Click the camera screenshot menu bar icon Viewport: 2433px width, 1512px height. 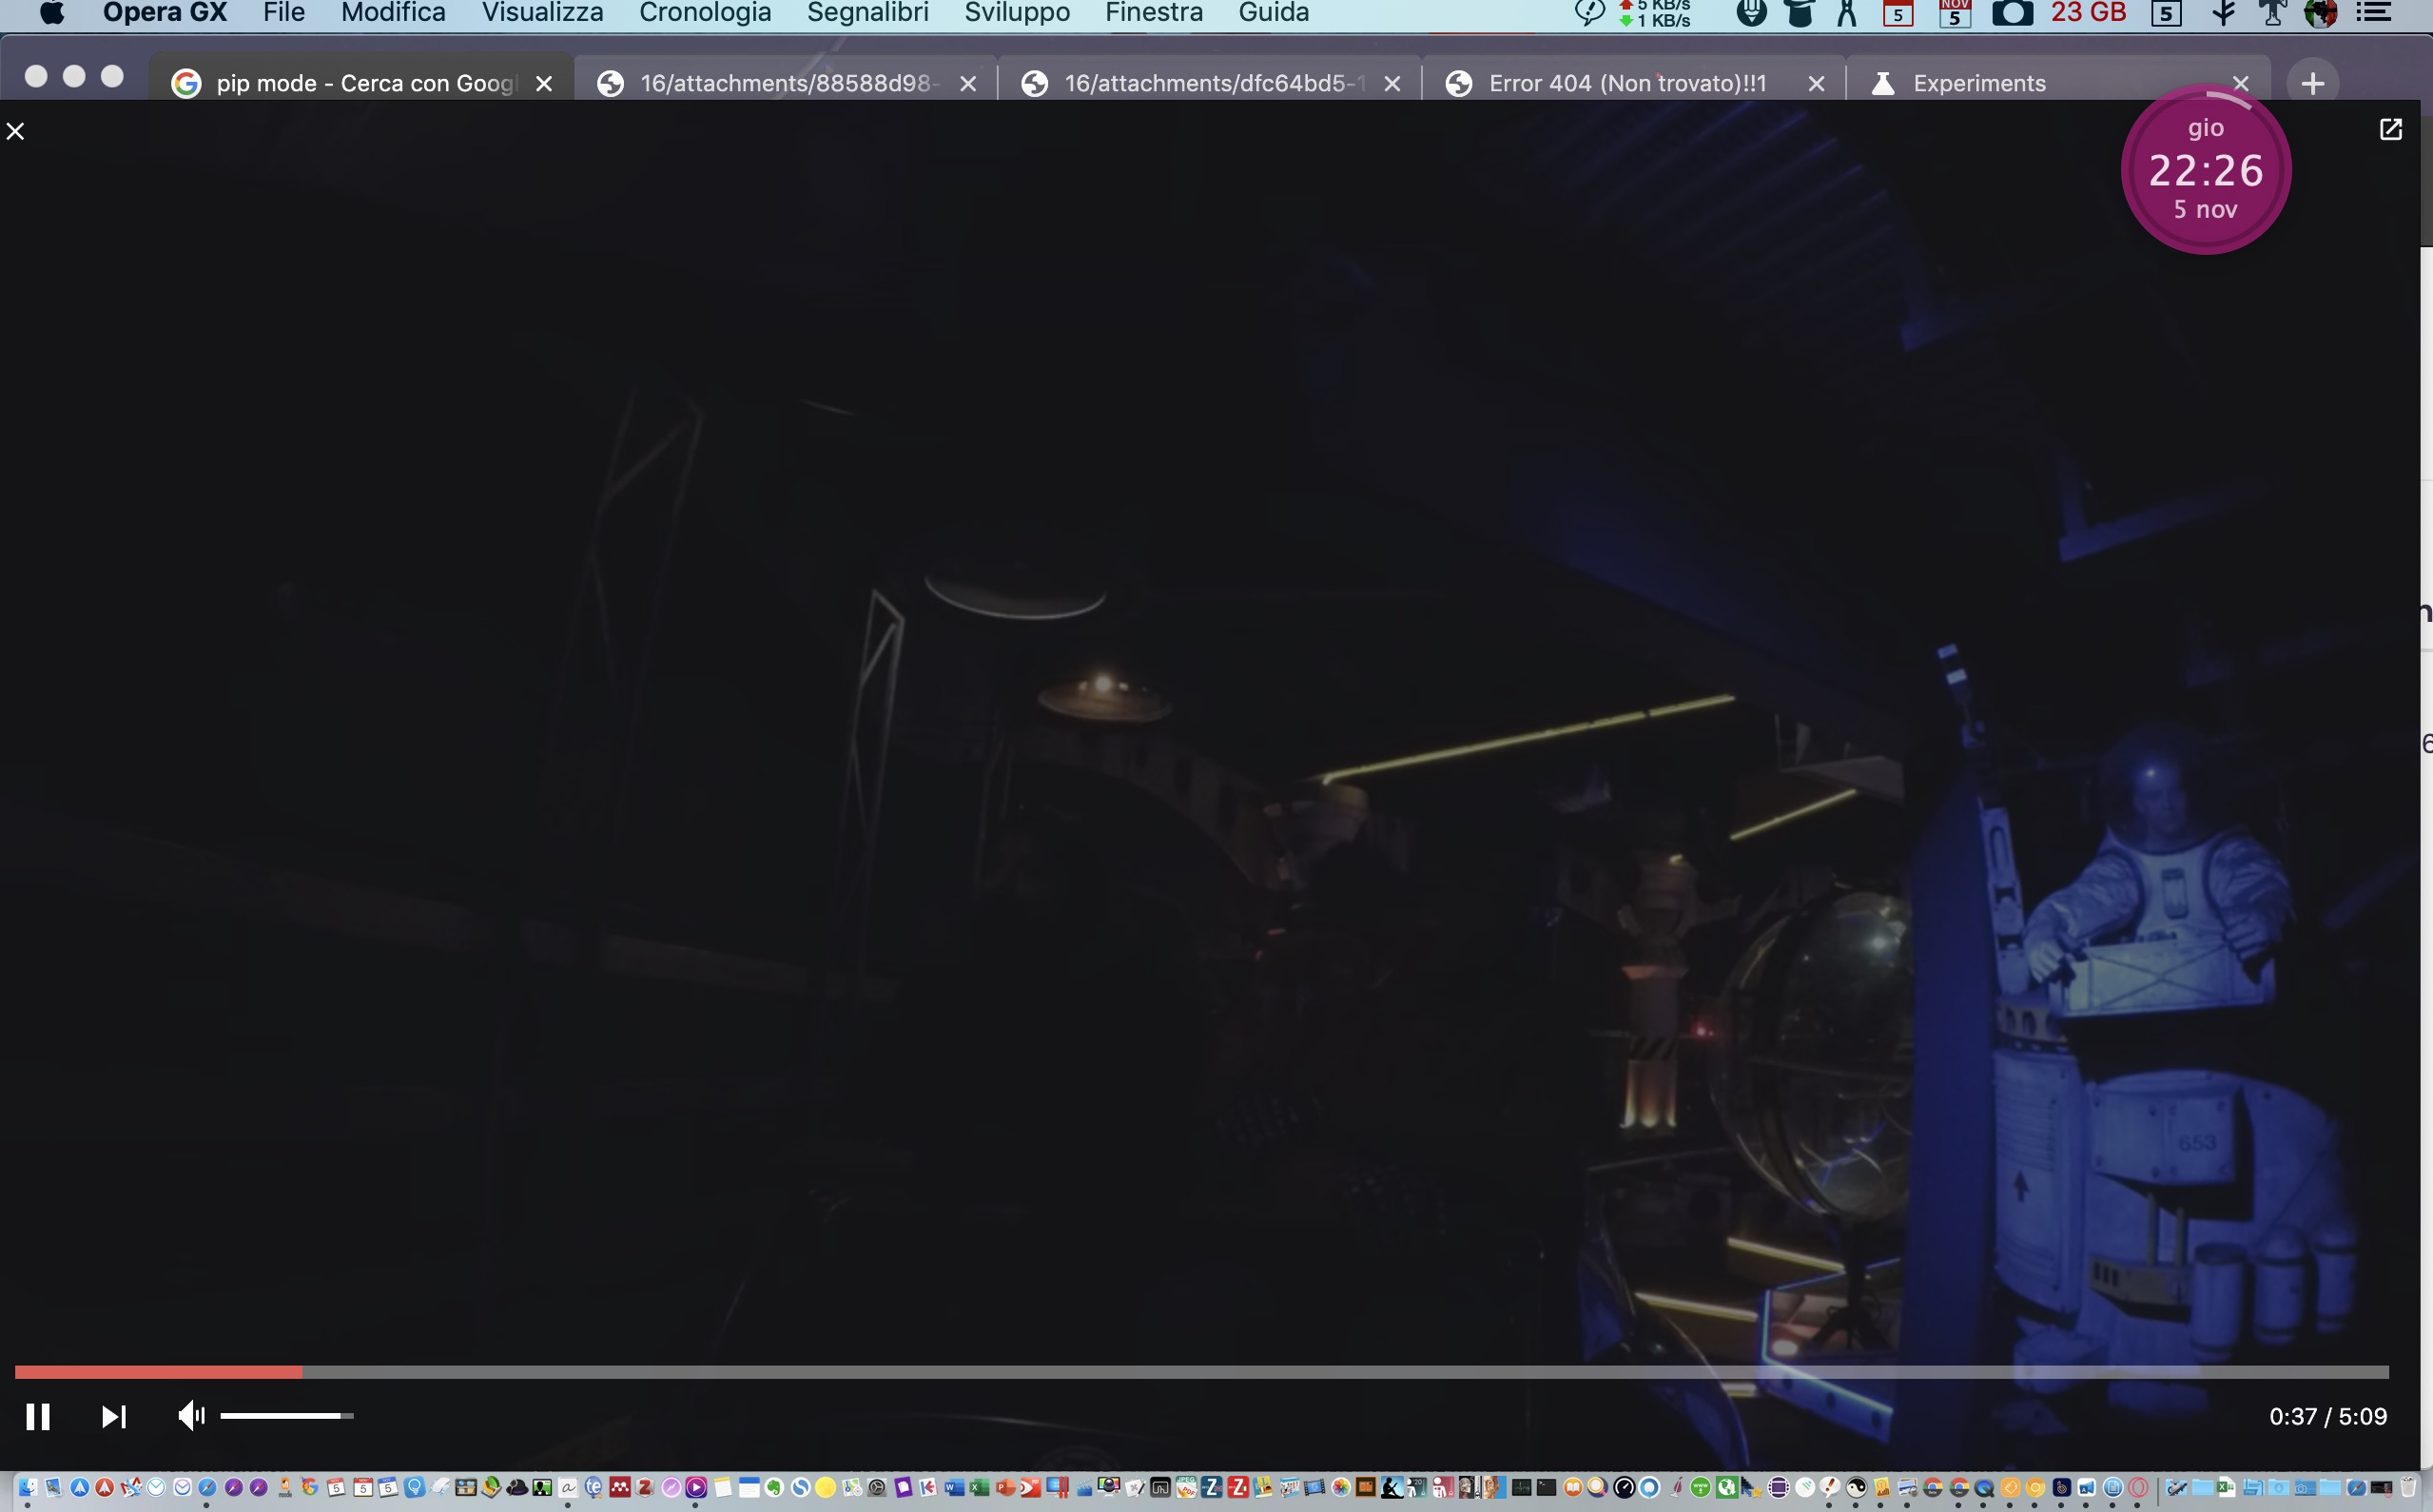(2013, 13)
